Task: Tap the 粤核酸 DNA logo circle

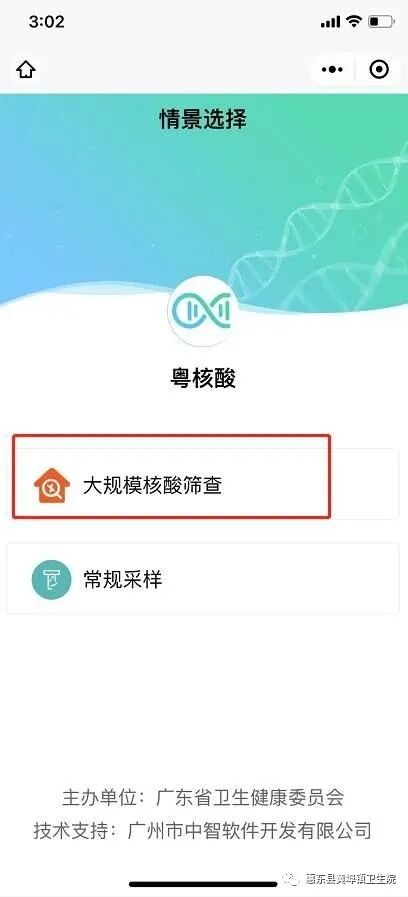Action: click(x=203, y=311)
